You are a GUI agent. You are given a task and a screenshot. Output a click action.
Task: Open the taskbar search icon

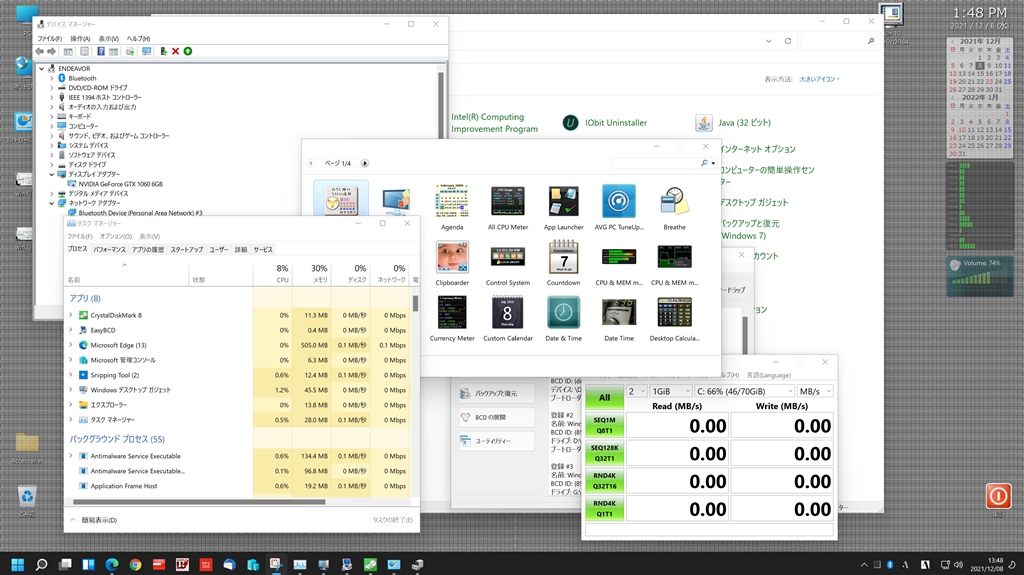click(41, 565)
